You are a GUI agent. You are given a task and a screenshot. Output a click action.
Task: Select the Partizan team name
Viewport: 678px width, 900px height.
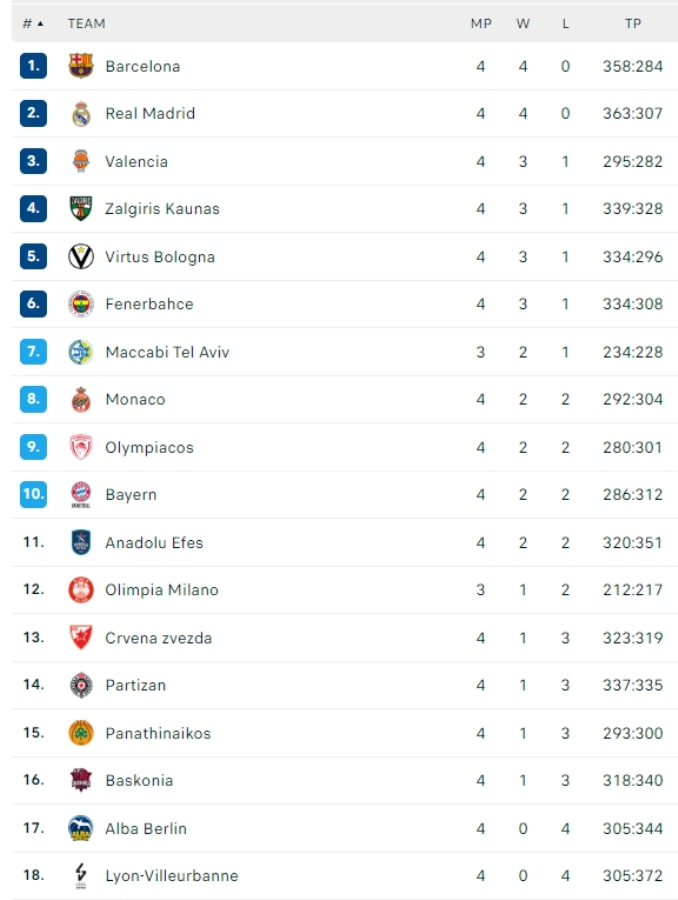pyautogui.click(x=135, y=685)
